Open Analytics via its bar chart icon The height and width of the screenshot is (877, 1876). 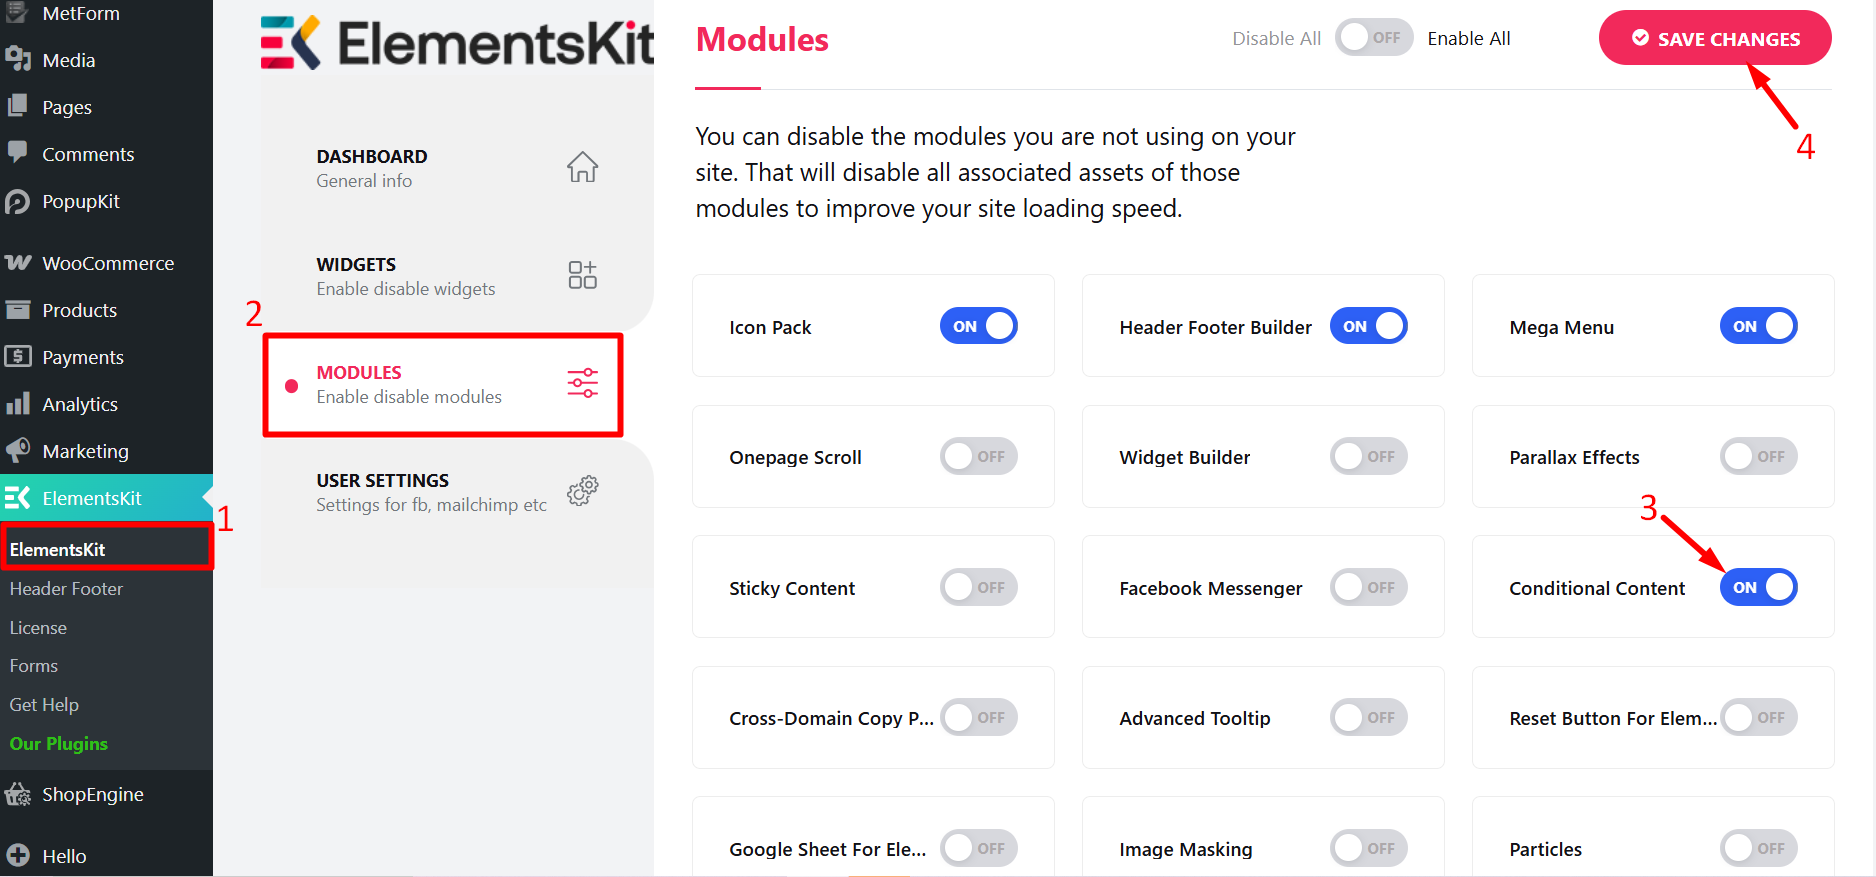coord(19,403)
